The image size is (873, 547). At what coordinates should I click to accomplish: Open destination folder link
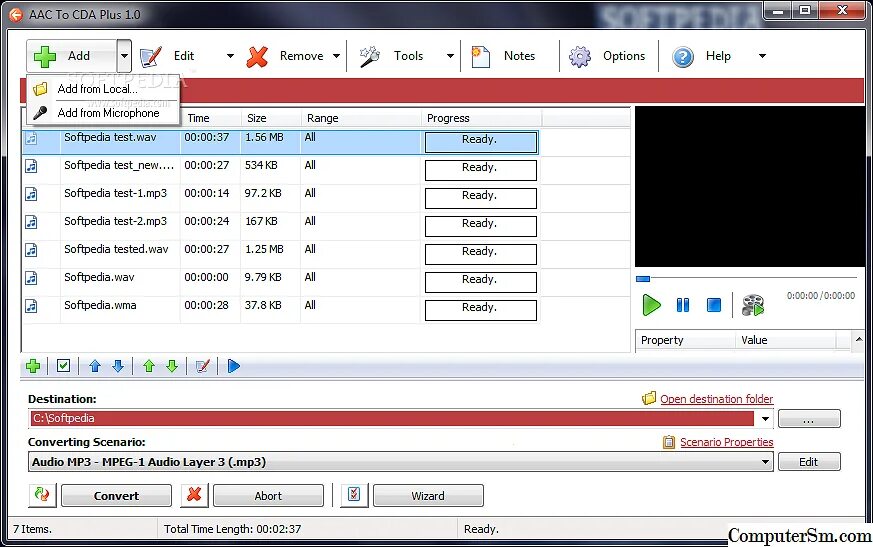coord(717,399)
